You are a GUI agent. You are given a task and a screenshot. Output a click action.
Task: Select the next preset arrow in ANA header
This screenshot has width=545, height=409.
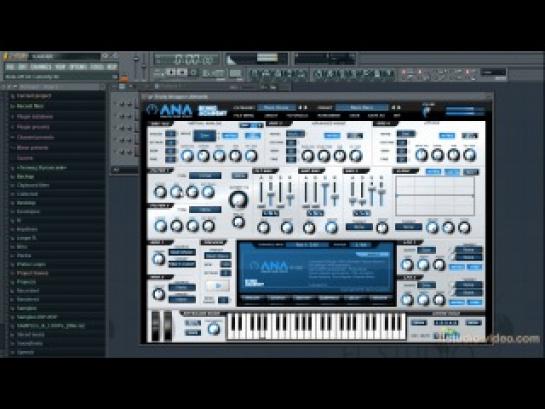399,108
